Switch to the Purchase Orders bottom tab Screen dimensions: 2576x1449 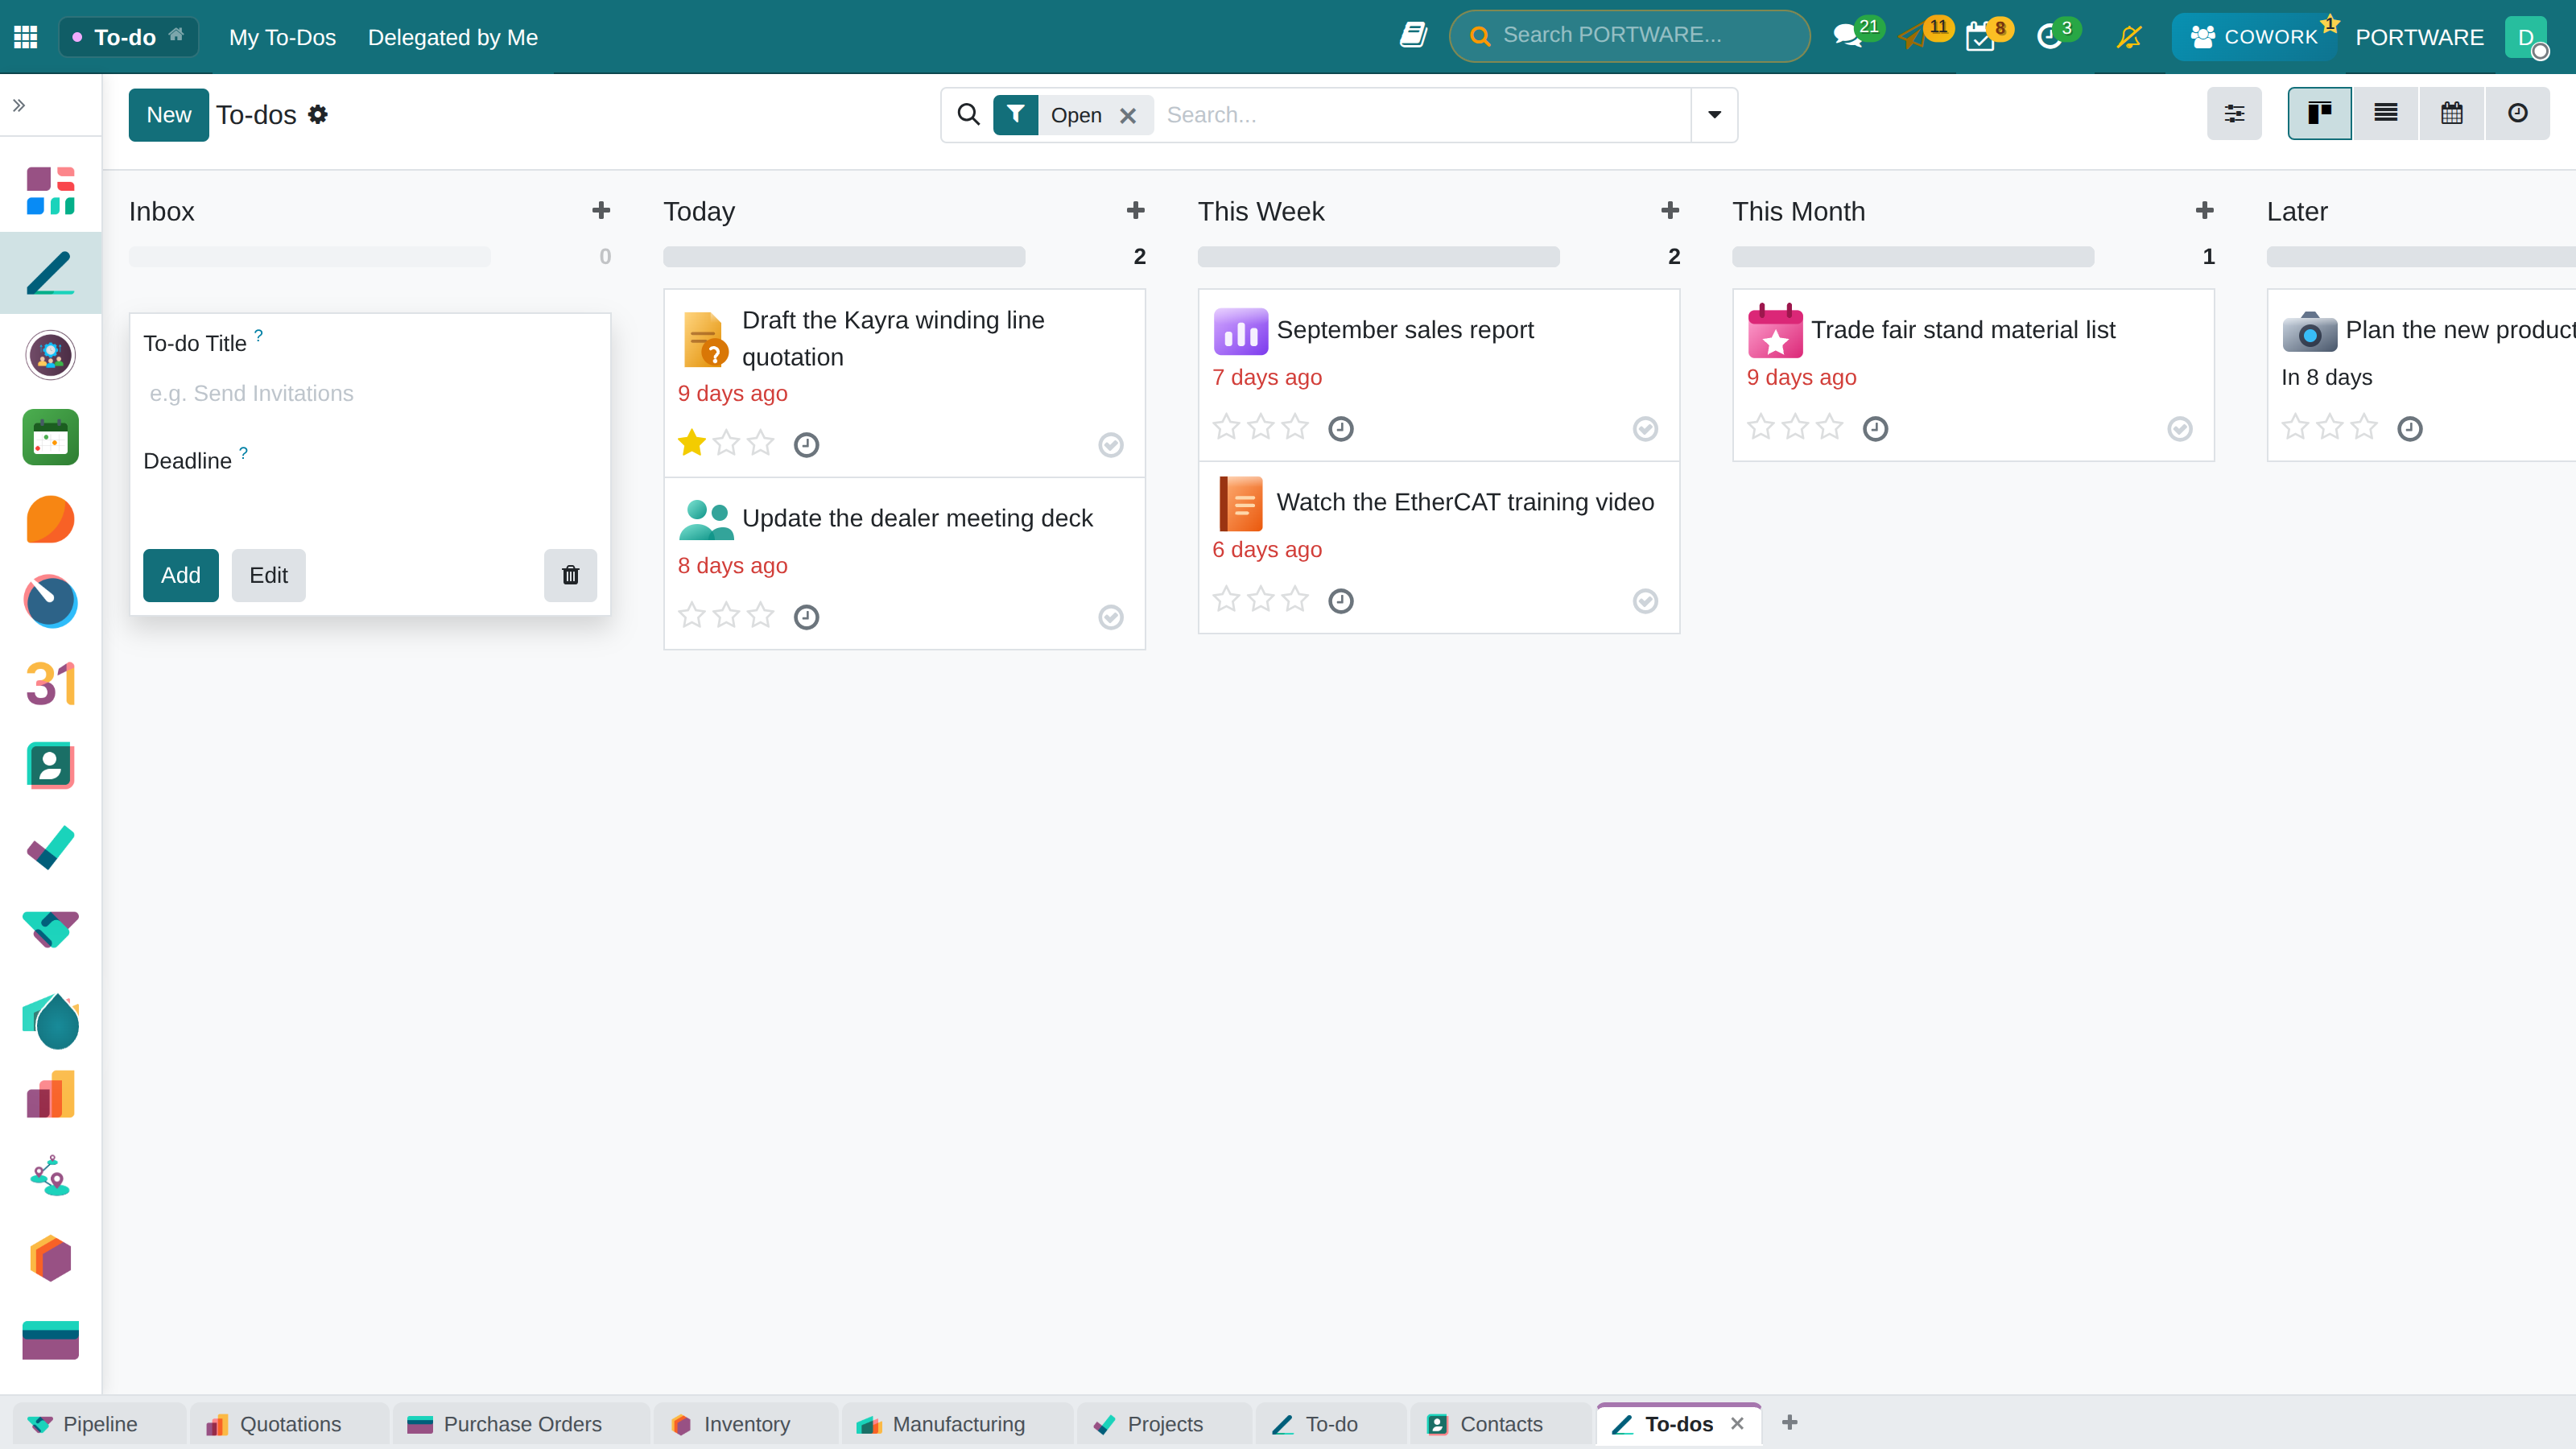pos(505,1424)
